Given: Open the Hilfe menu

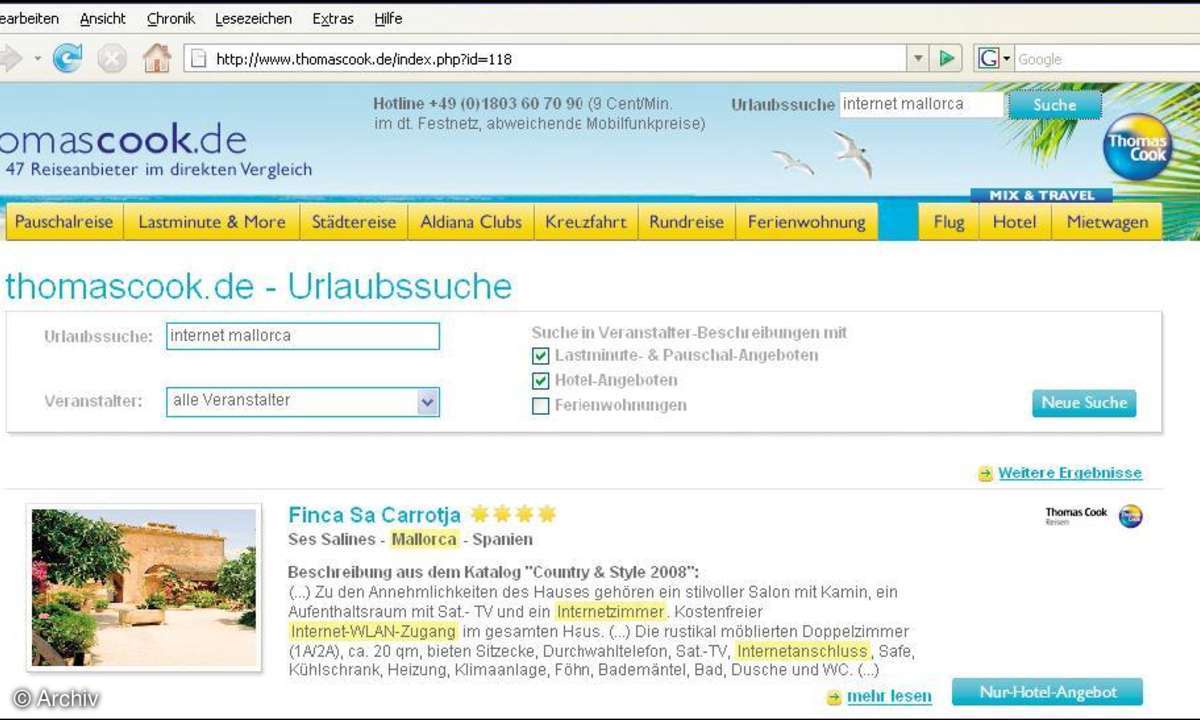Looking at the screenshot, I should click(388, 18).
